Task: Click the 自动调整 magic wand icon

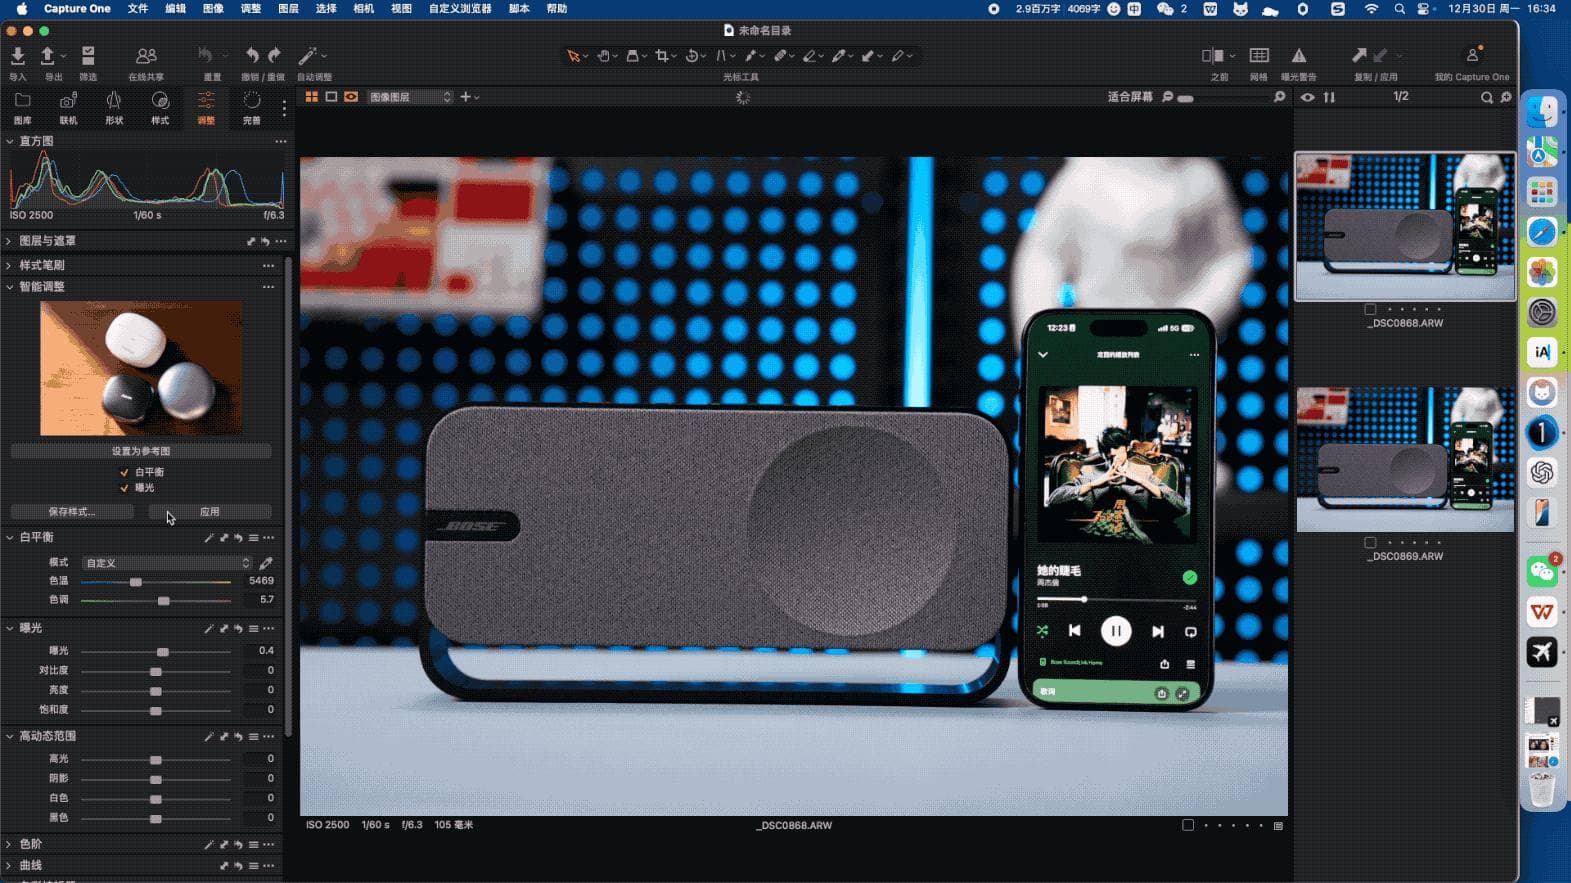Action: tap(308, 56)
